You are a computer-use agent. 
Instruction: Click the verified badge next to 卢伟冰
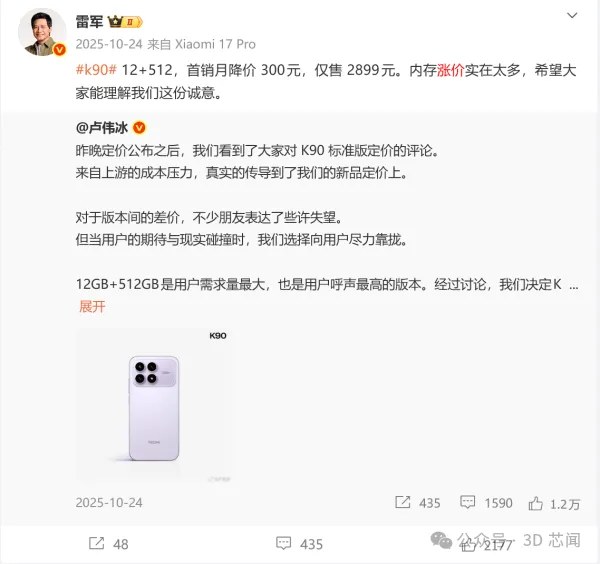139,128
